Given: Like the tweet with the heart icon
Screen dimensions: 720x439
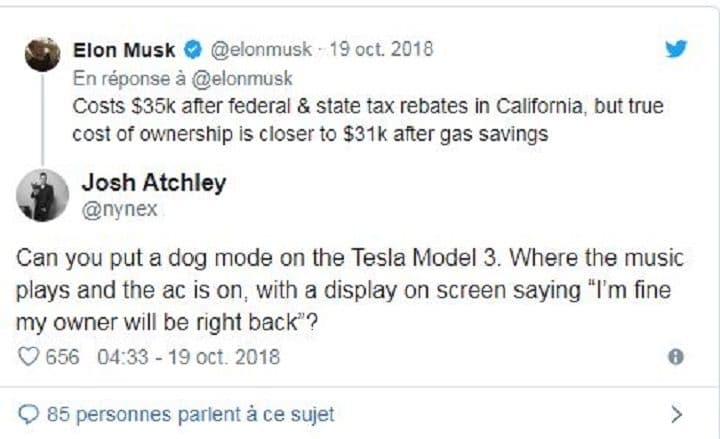Looking at the screenshot, I should tap(27, 356).
